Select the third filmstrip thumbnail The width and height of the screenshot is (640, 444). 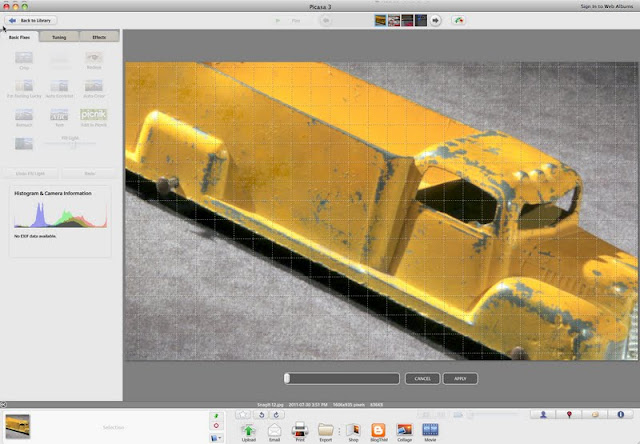tap(407, 20)
